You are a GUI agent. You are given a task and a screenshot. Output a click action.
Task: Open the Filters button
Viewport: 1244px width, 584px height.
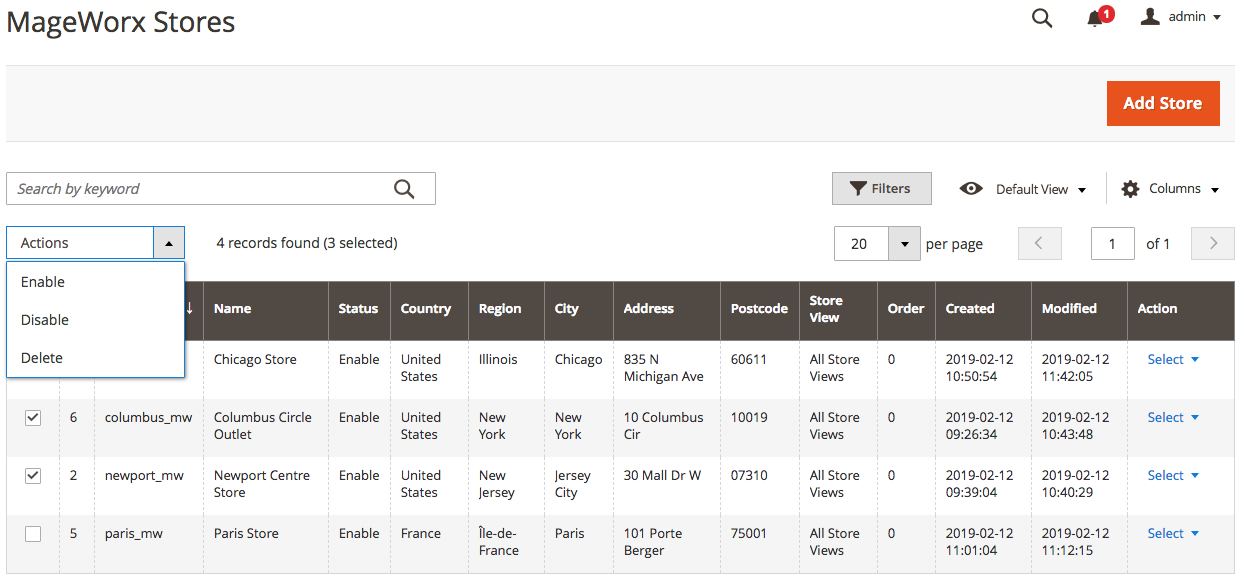(881, 189)
